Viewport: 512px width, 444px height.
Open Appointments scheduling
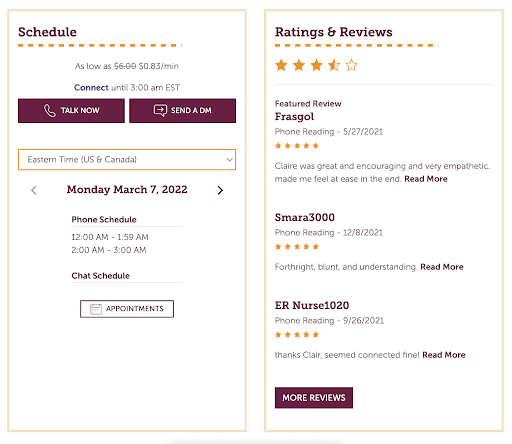[127, 309]
